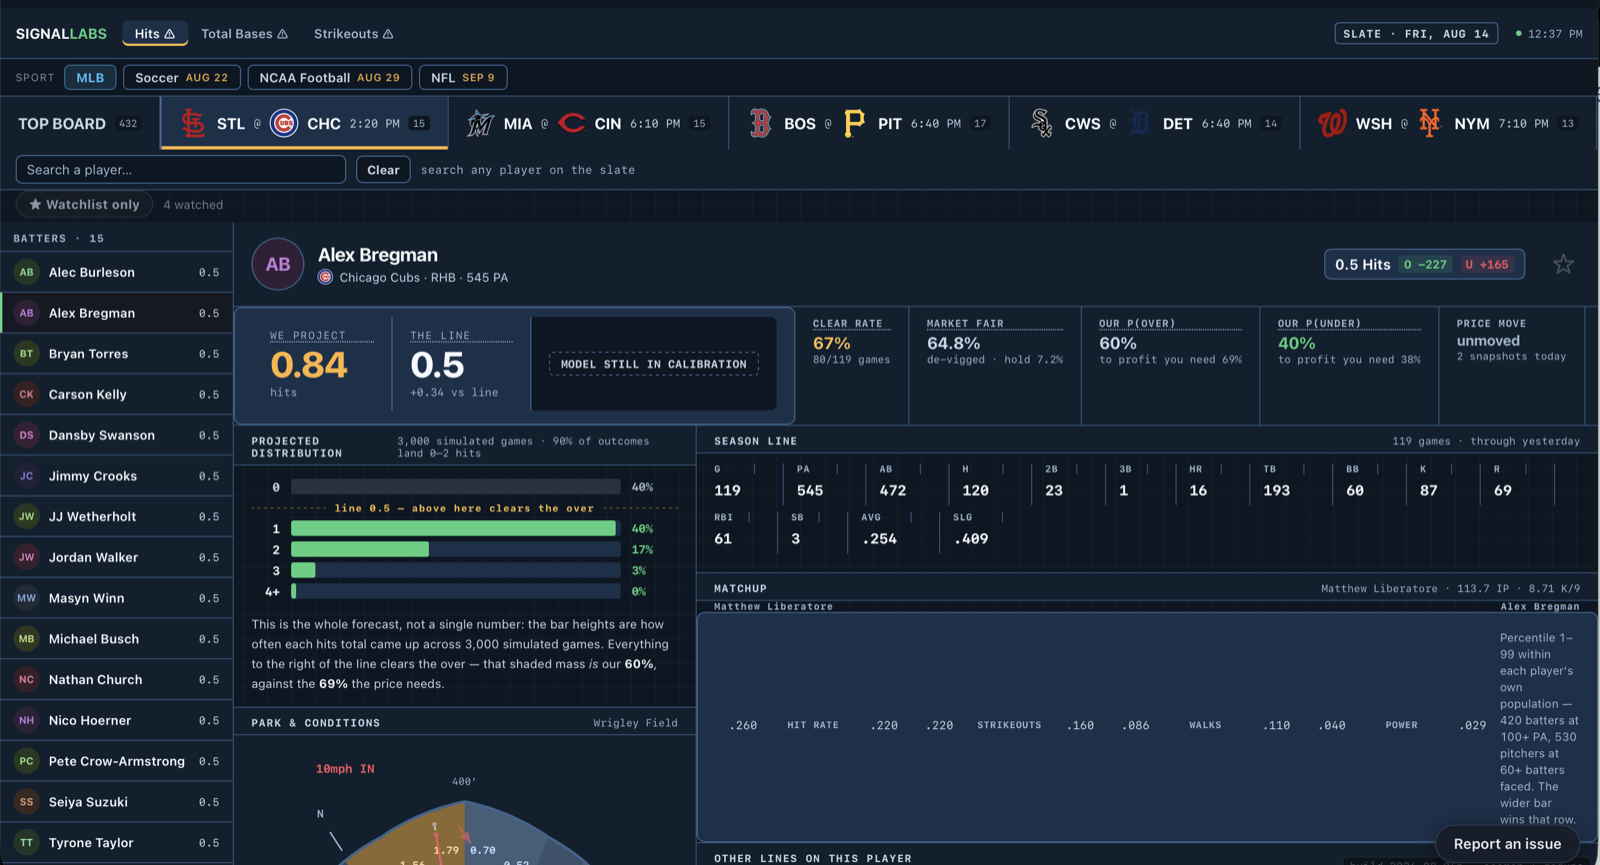Click the Pirates team logo
This screenshot has width=1600, height=865.
854,124
